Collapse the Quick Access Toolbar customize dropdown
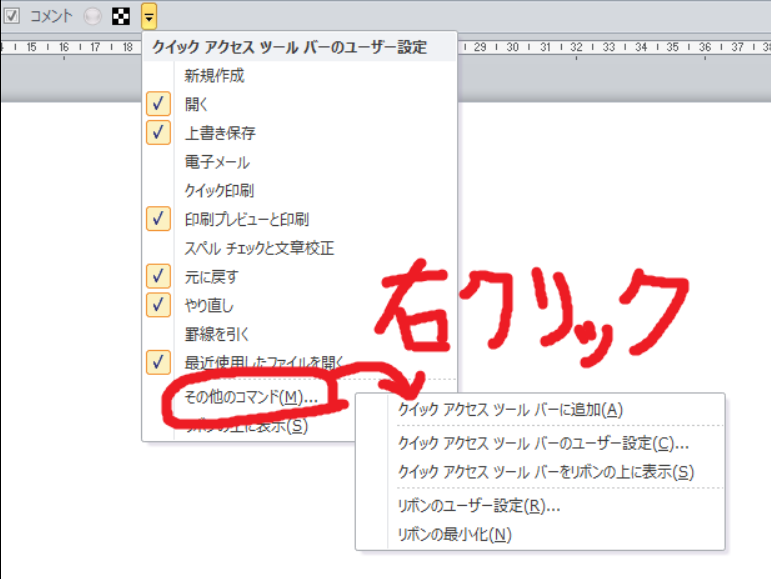Image resolution: width=771 pixels, height=579 pixels. coord(148,16)
